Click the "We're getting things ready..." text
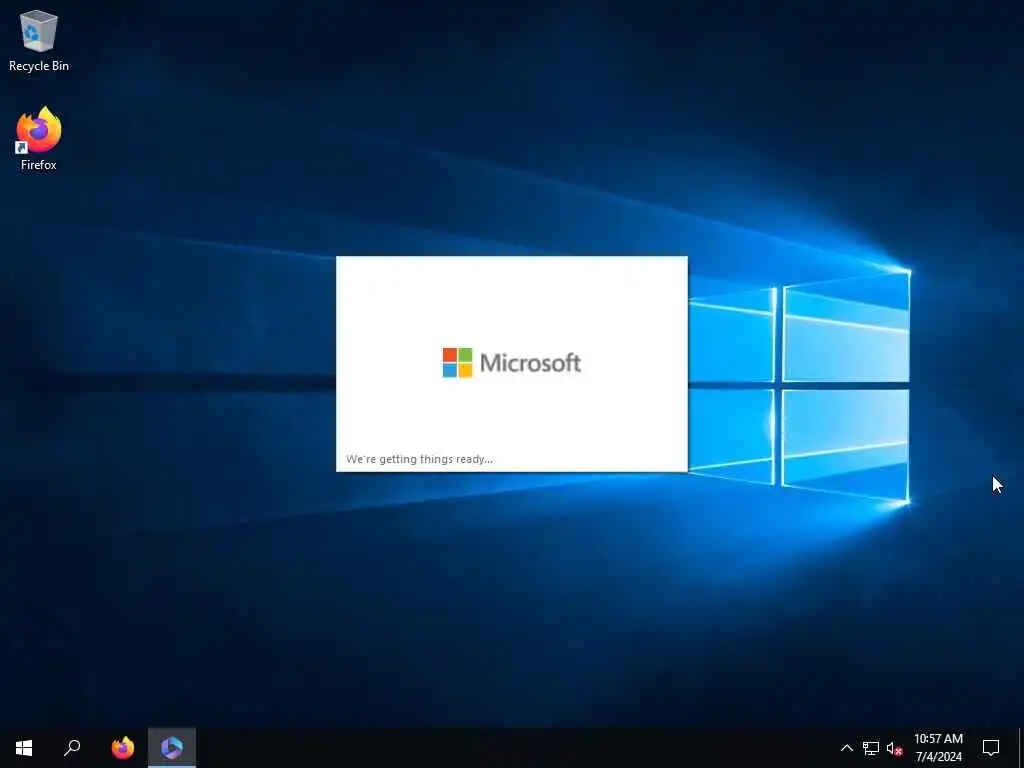 tap(419, 459)
